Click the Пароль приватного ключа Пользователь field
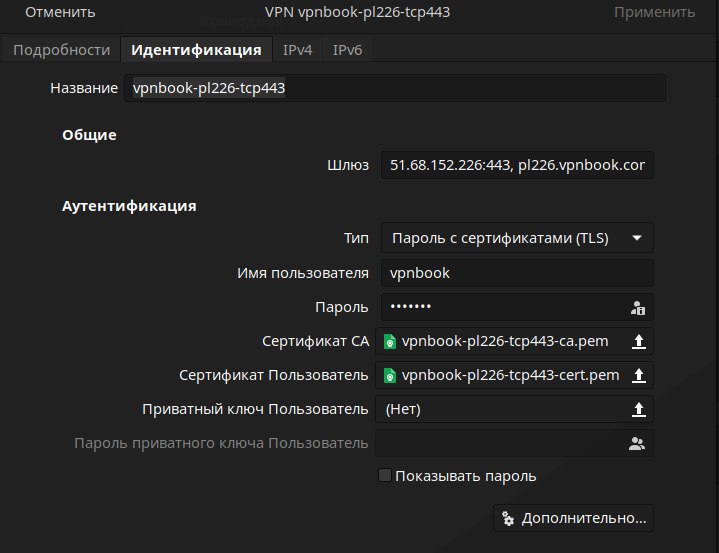Screen dimensions: 719x553 pos(514,443)
